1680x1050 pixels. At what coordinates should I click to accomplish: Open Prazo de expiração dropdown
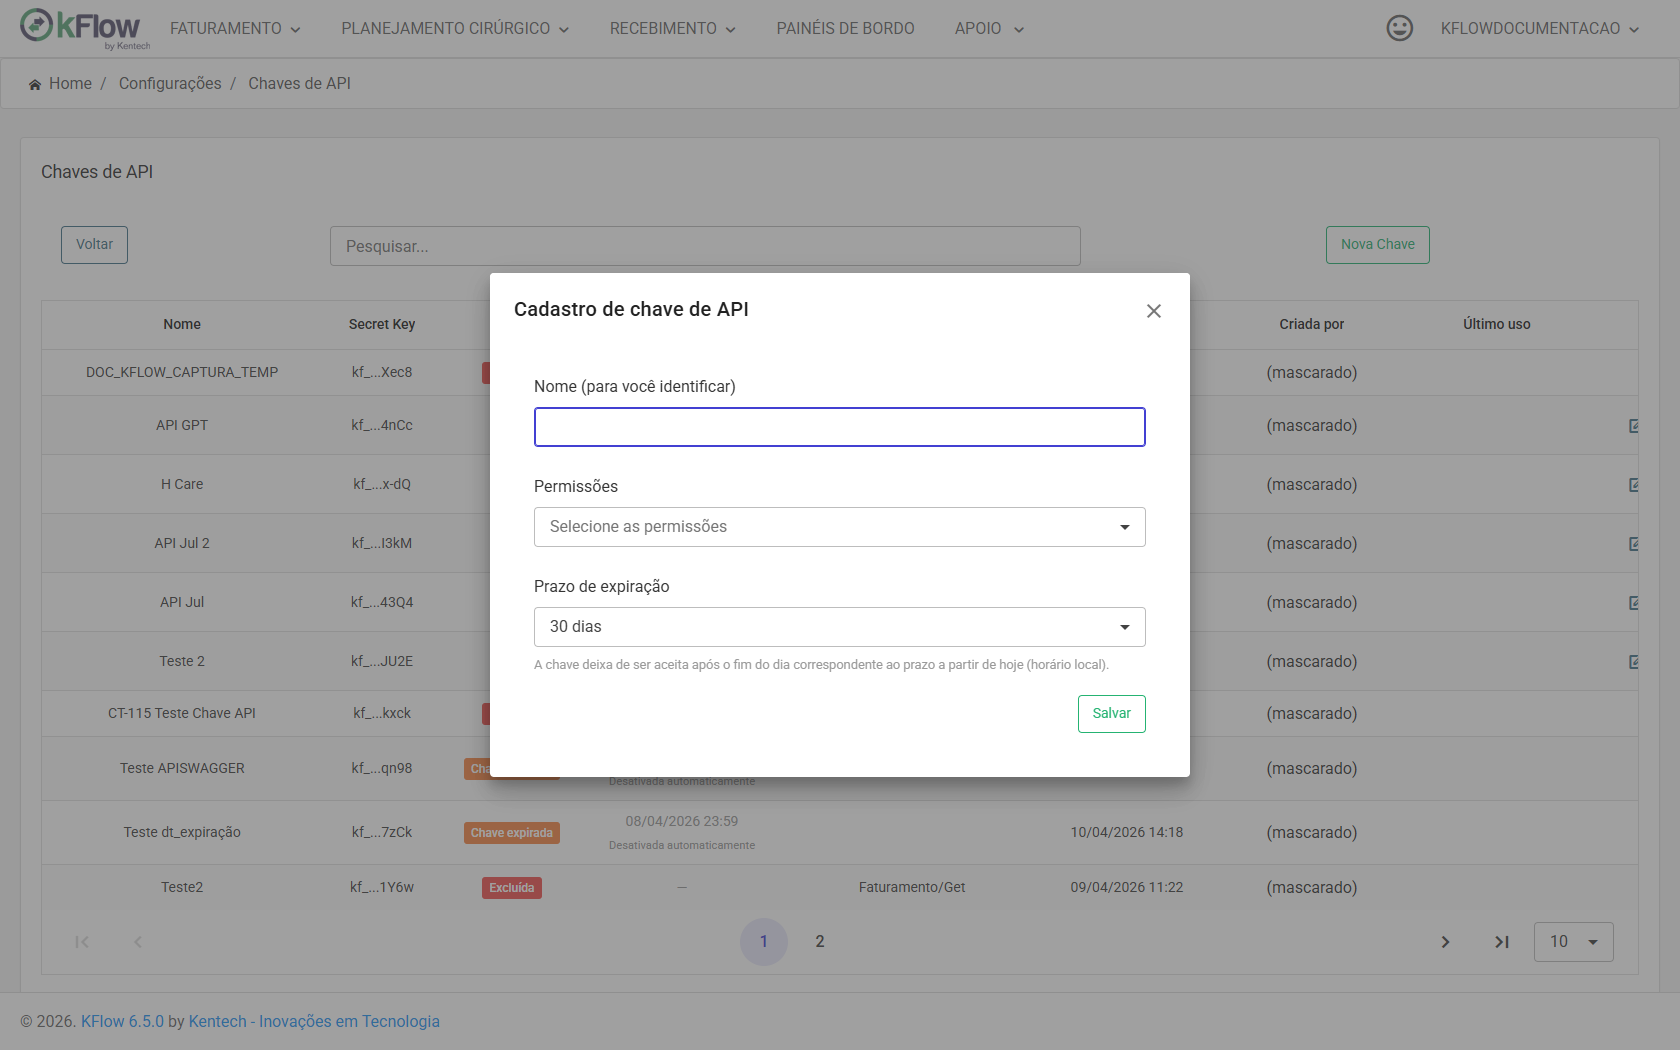(x=840, y=627)
